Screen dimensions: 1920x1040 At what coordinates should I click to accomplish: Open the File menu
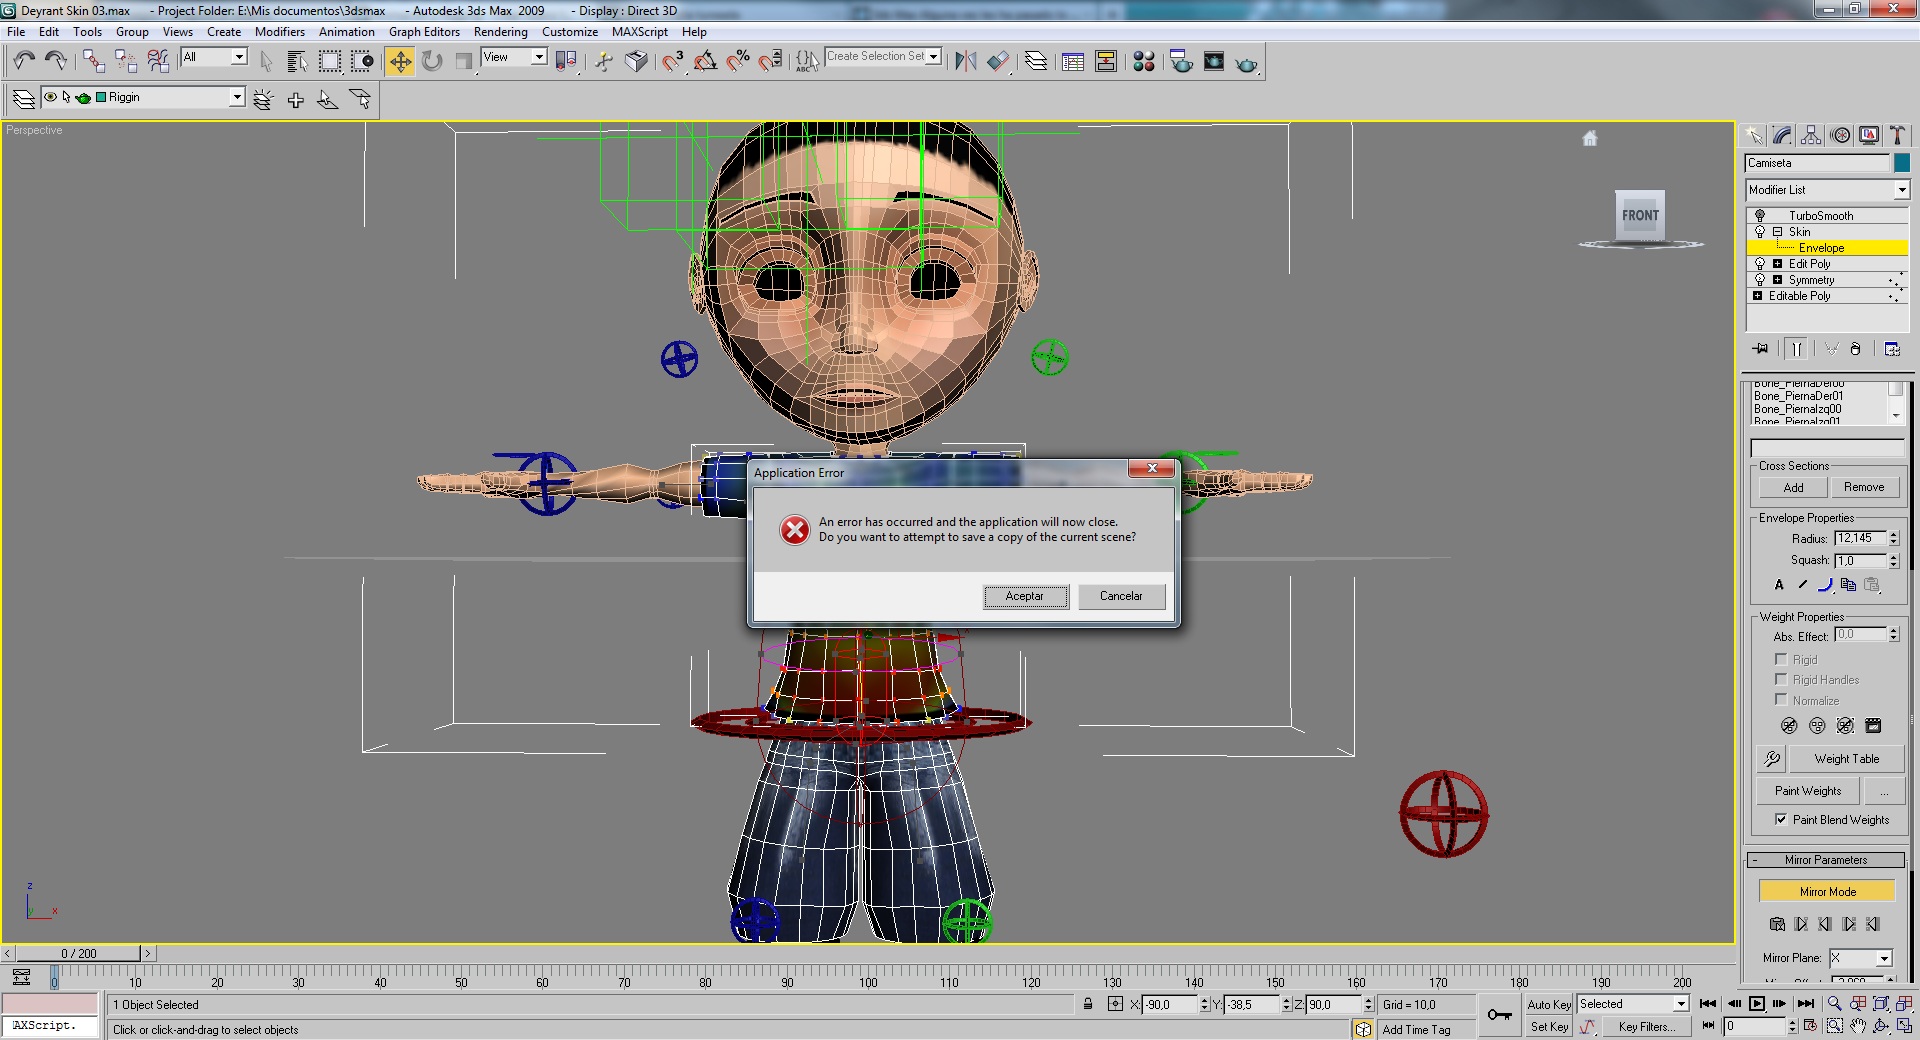point(16,32)
